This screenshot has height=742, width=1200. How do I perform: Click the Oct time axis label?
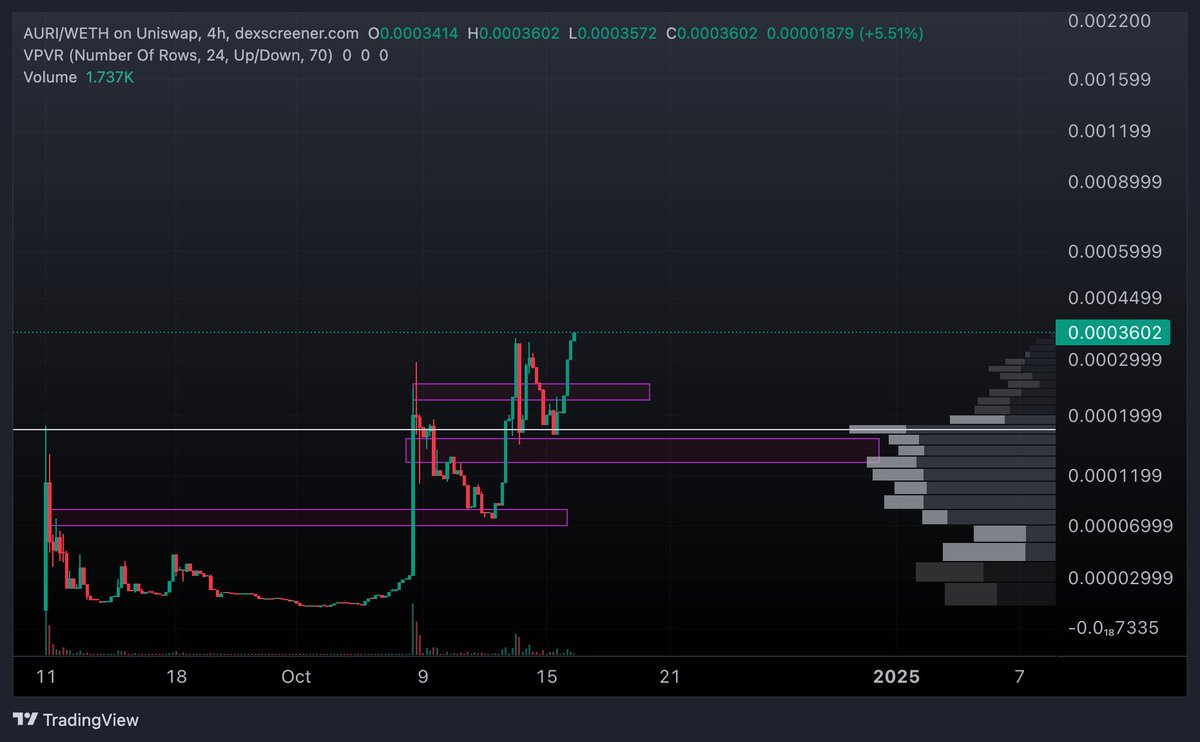click(296, 677)
